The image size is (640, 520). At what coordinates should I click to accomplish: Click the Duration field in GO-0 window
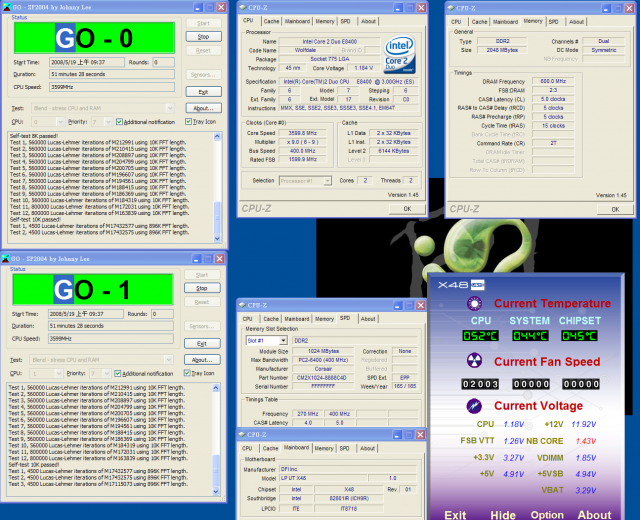112,74
